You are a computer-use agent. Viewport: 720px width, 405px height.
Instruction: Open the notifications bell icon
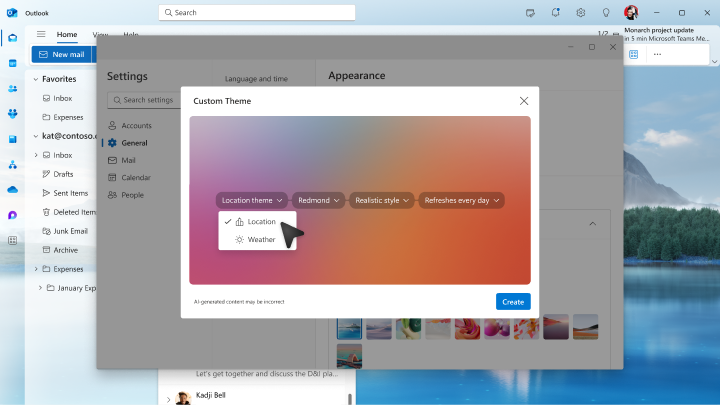point(556,13)
